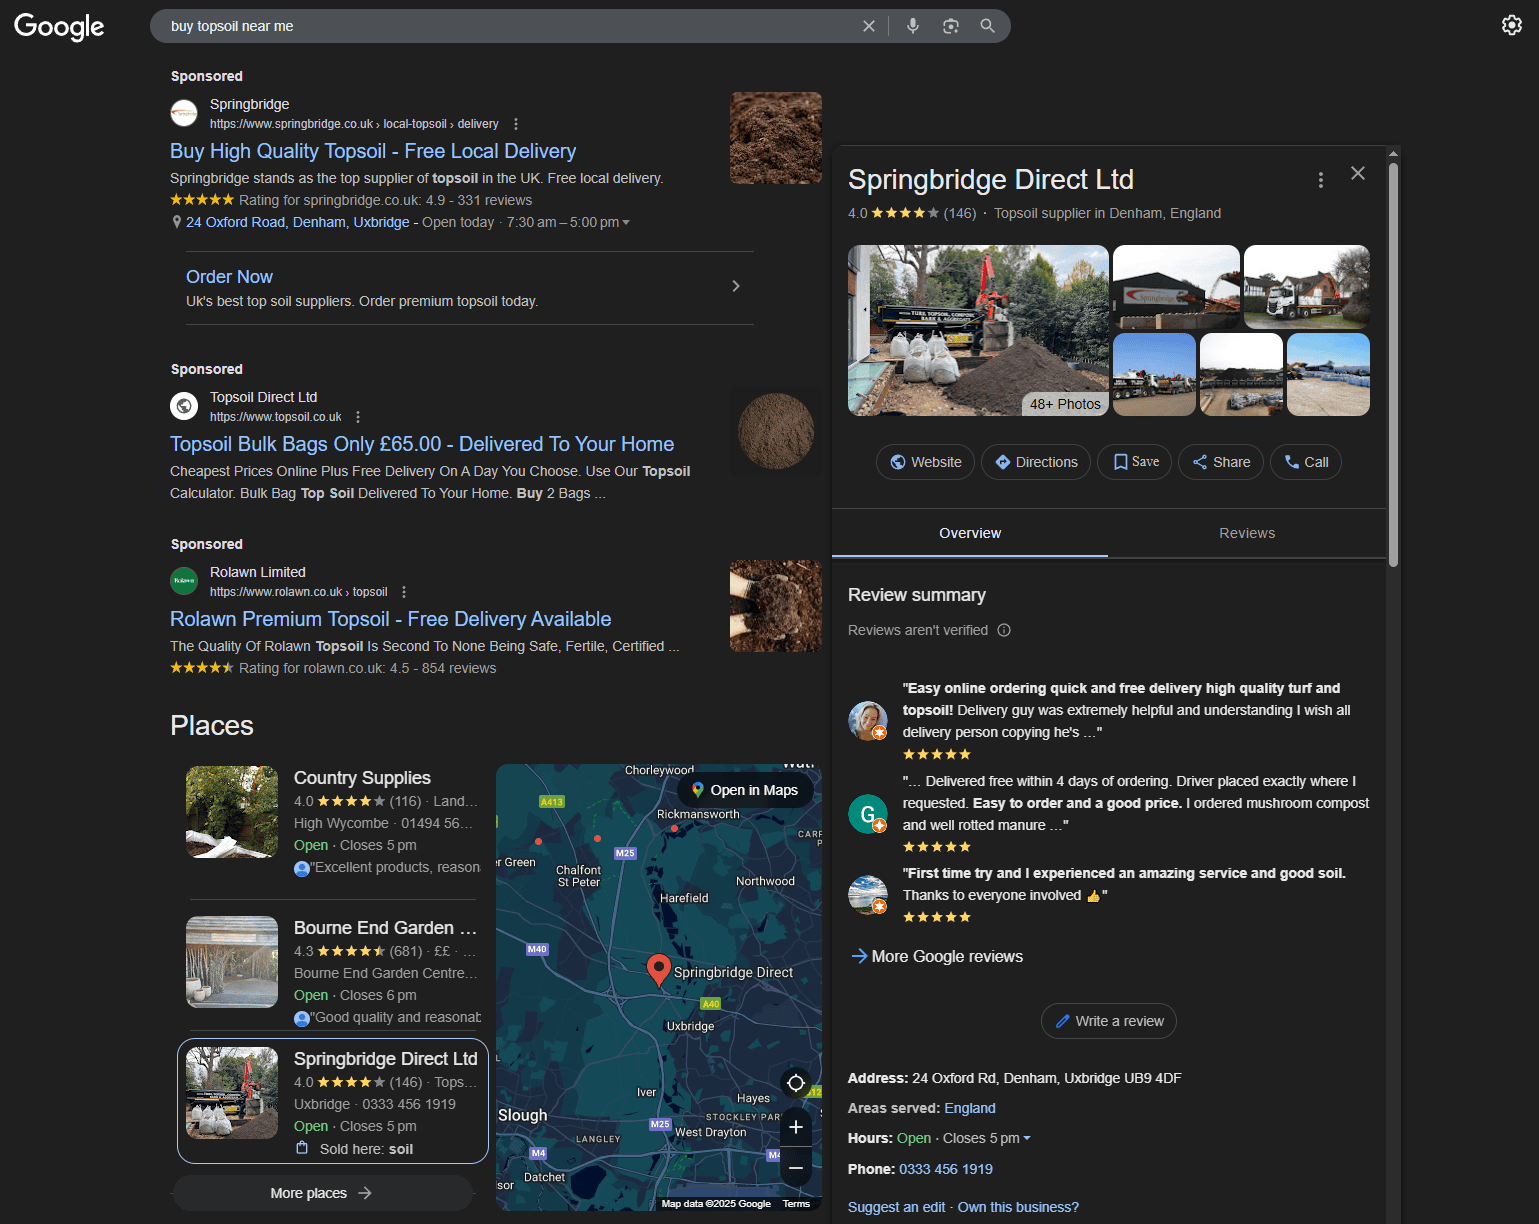Click the (146) review count in panel

pyautogui.click(x=960, y=213)
